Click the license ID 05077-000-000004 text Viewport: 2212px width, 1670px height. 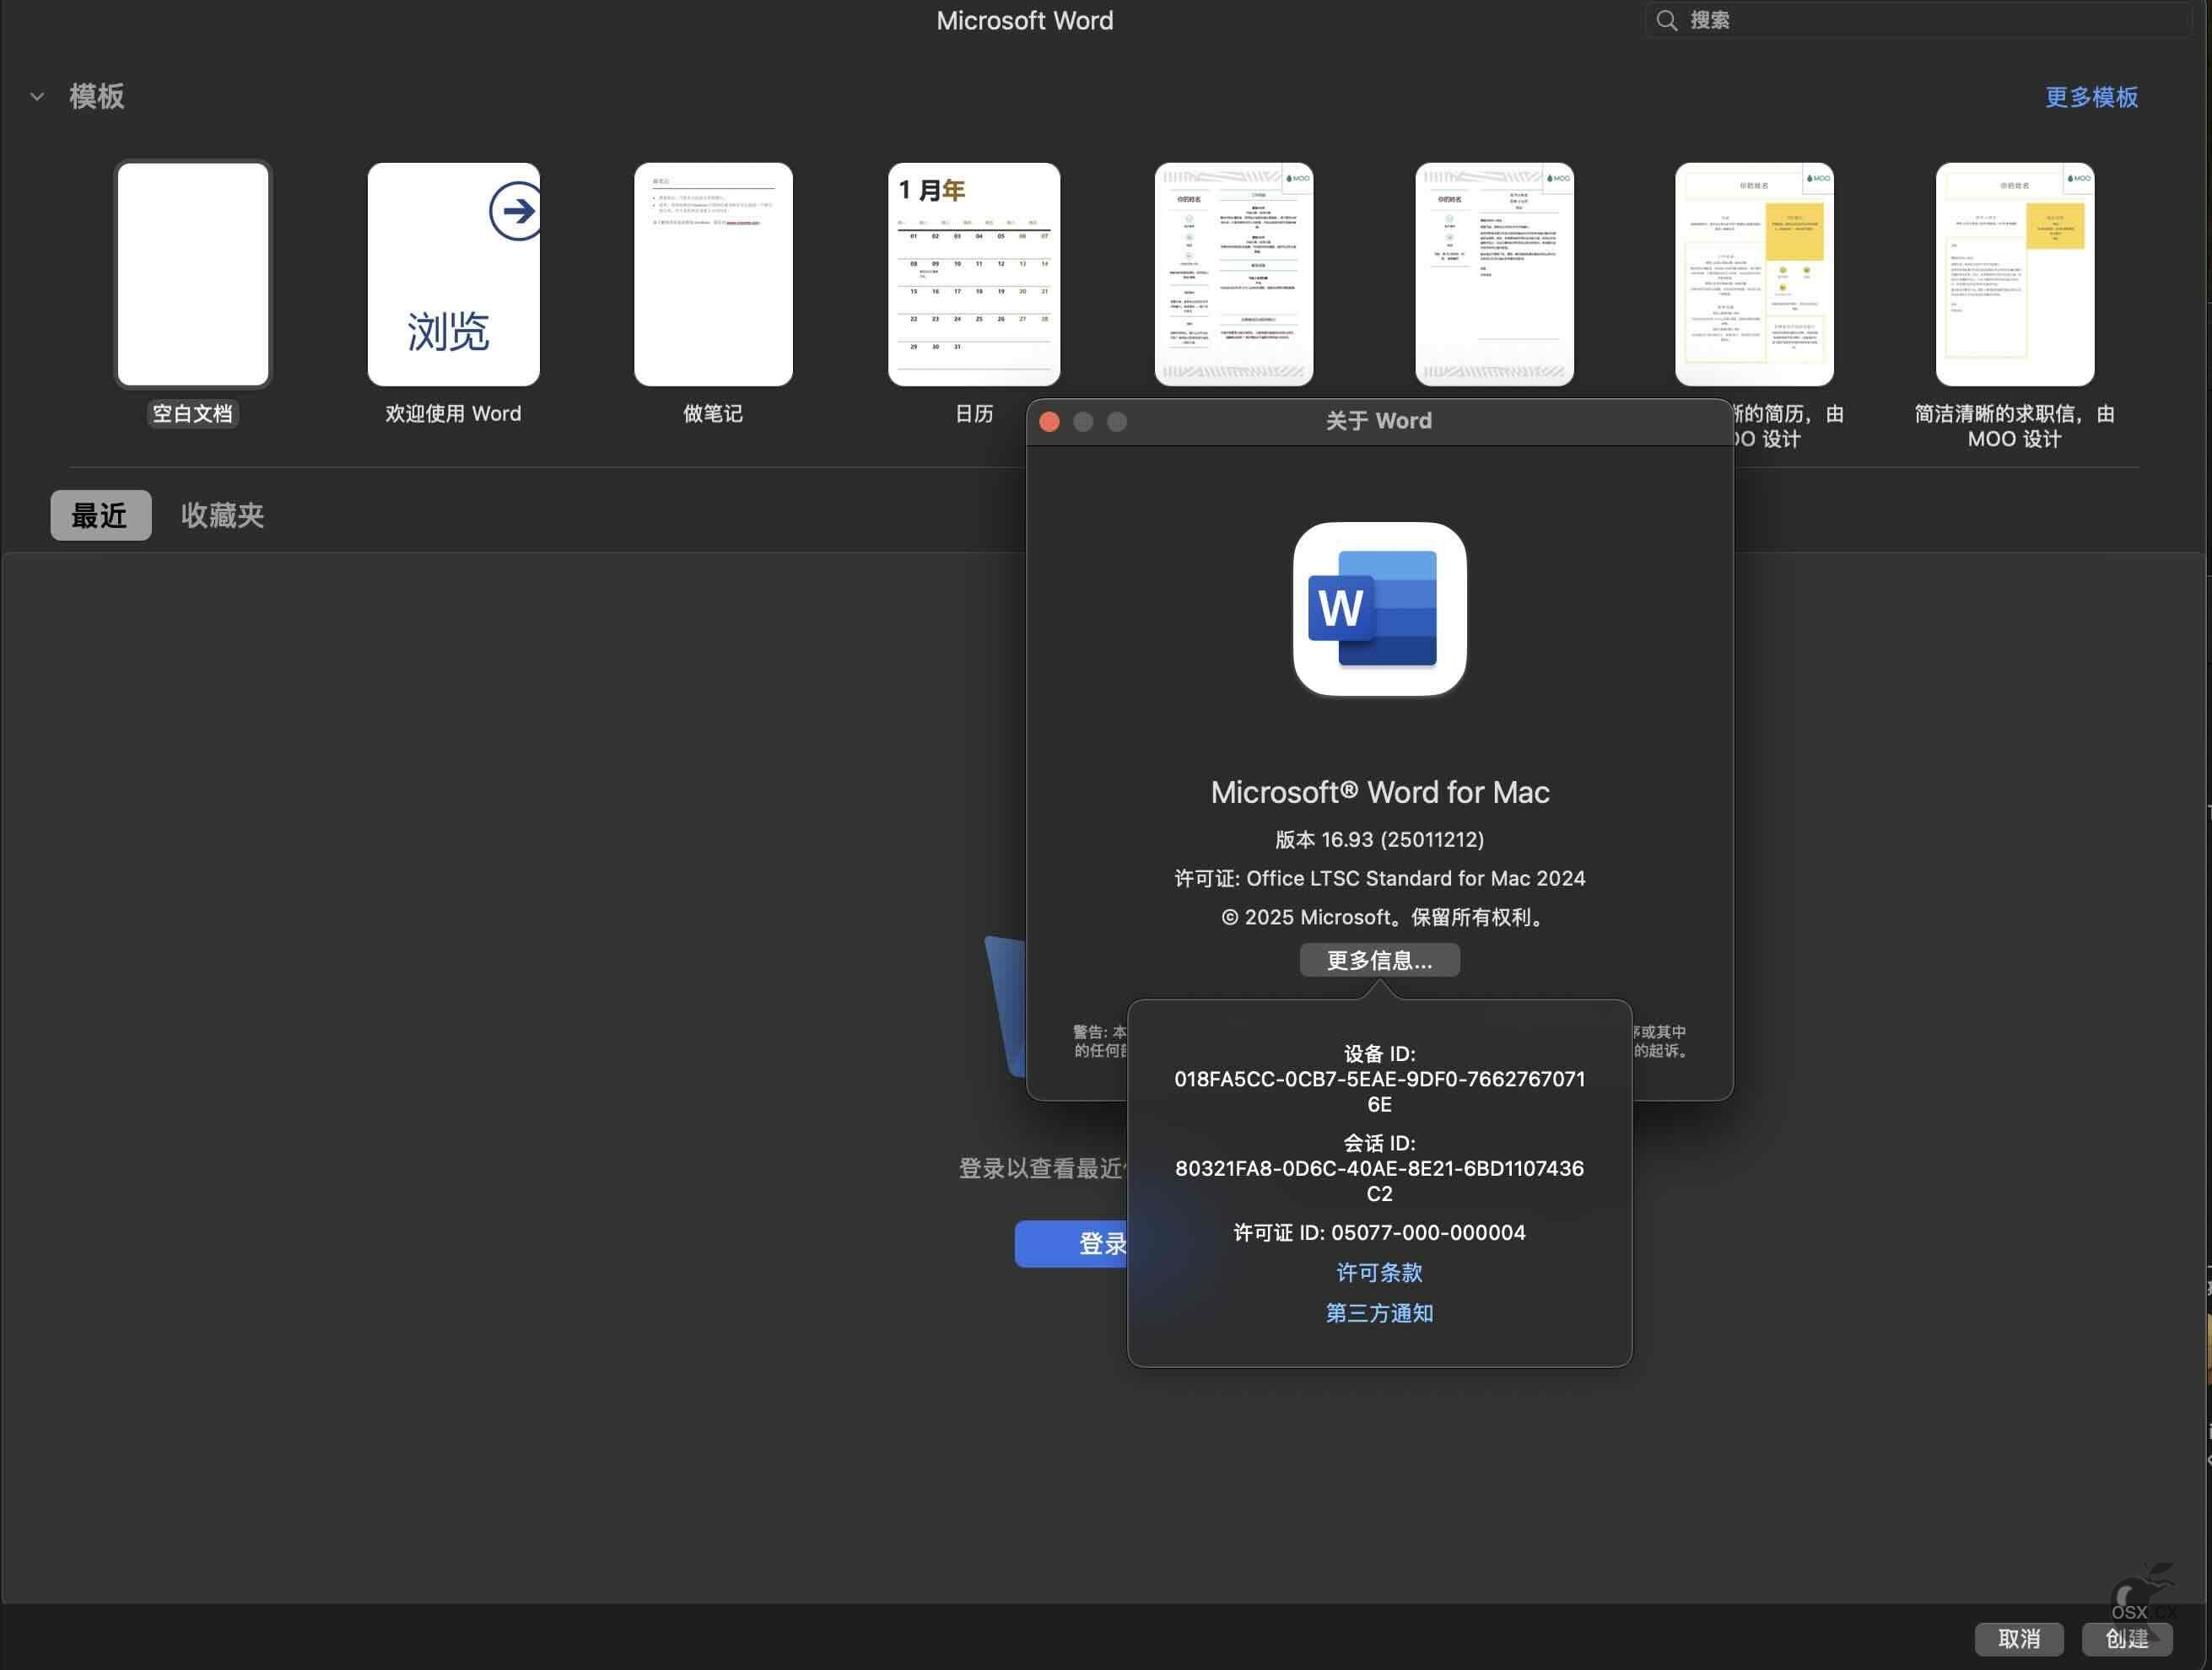[x=1379, y=1232]
